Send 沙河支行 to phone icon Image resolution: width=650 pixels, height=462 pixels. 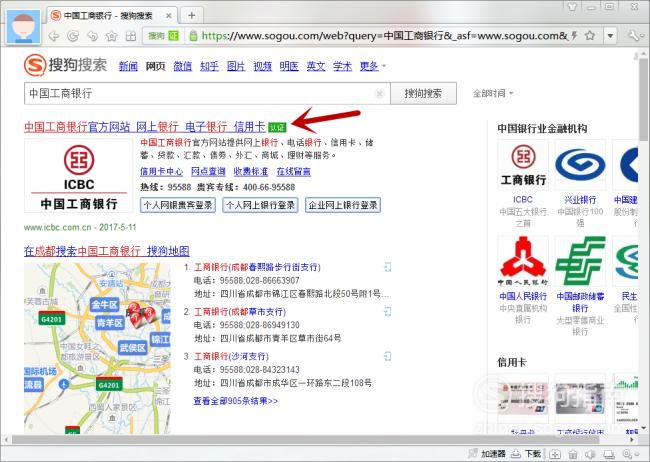coord(388,356)
